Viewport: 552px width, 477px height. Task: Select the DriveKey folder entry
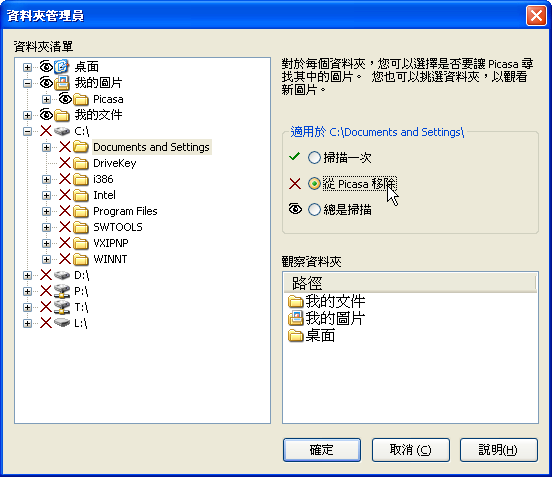tap(114, 163)
